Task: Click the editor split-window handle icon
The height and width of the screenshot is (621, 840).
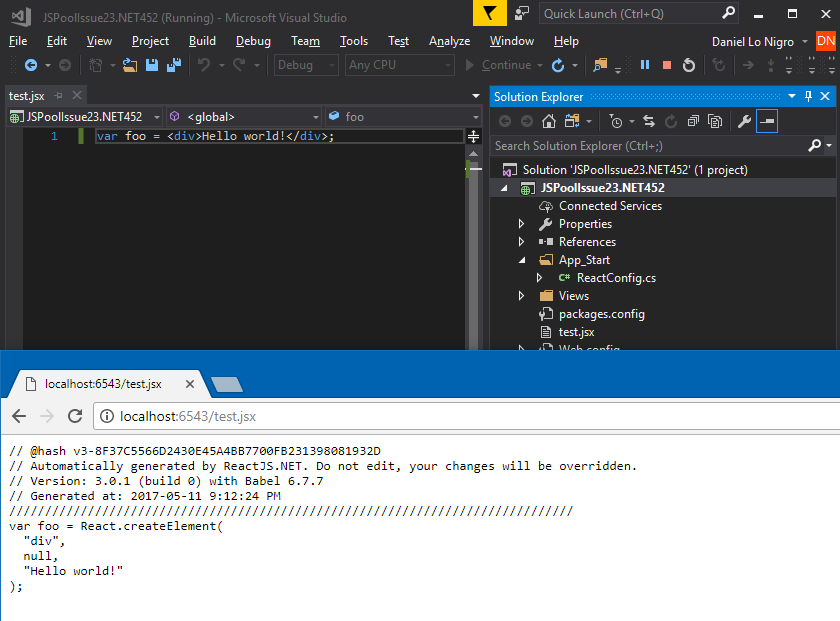Action: (x=474, y=136)
